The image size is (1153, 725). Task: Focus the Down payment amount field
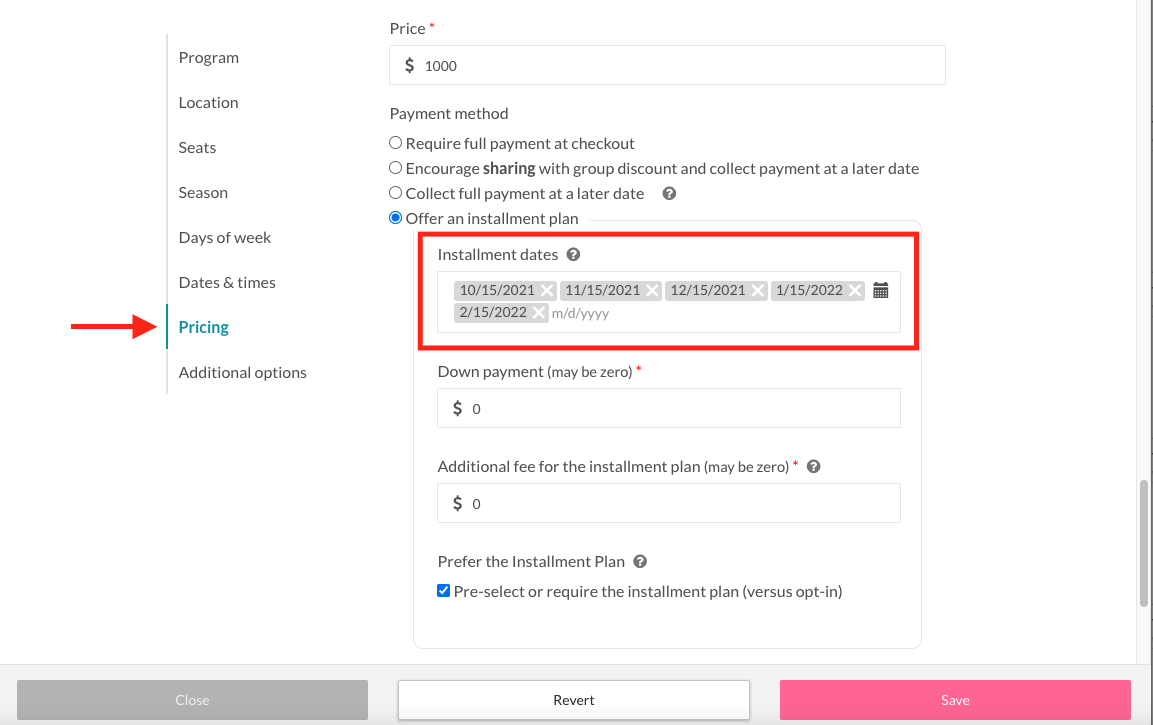click(x=680, y=409)
